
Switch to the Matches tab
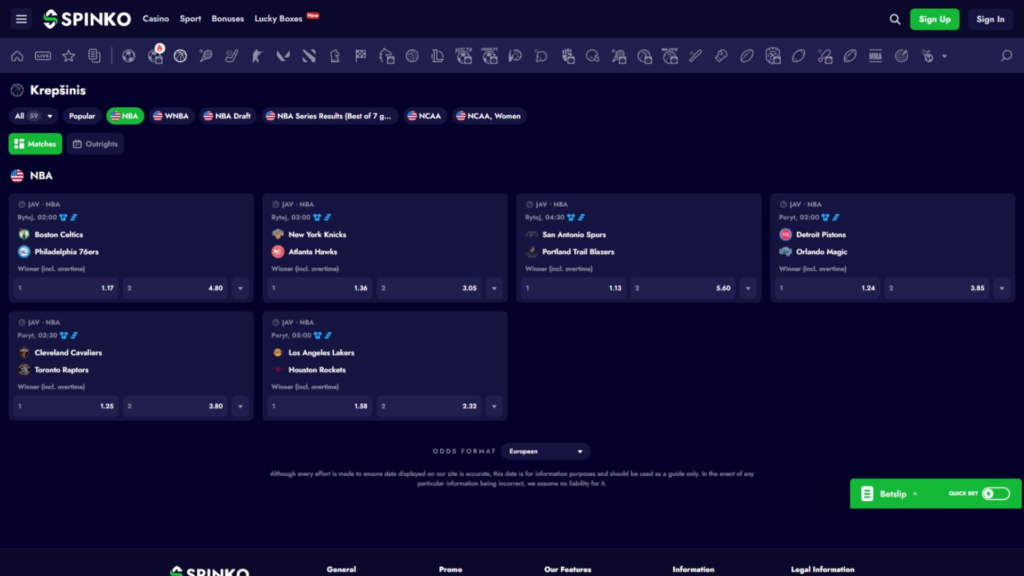[x=35, y=144]
